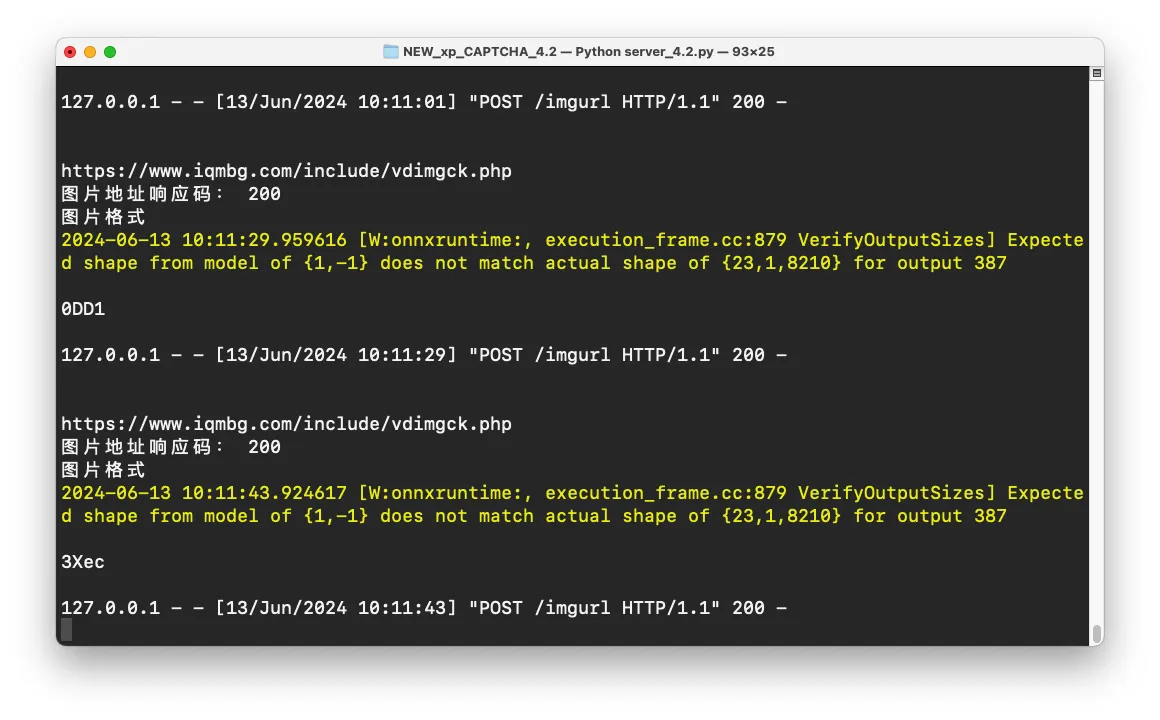This screenshot has width=1160, height=720.
Task: Click the terminal cursor block at the prompt
Action: (x=67, y=629)
